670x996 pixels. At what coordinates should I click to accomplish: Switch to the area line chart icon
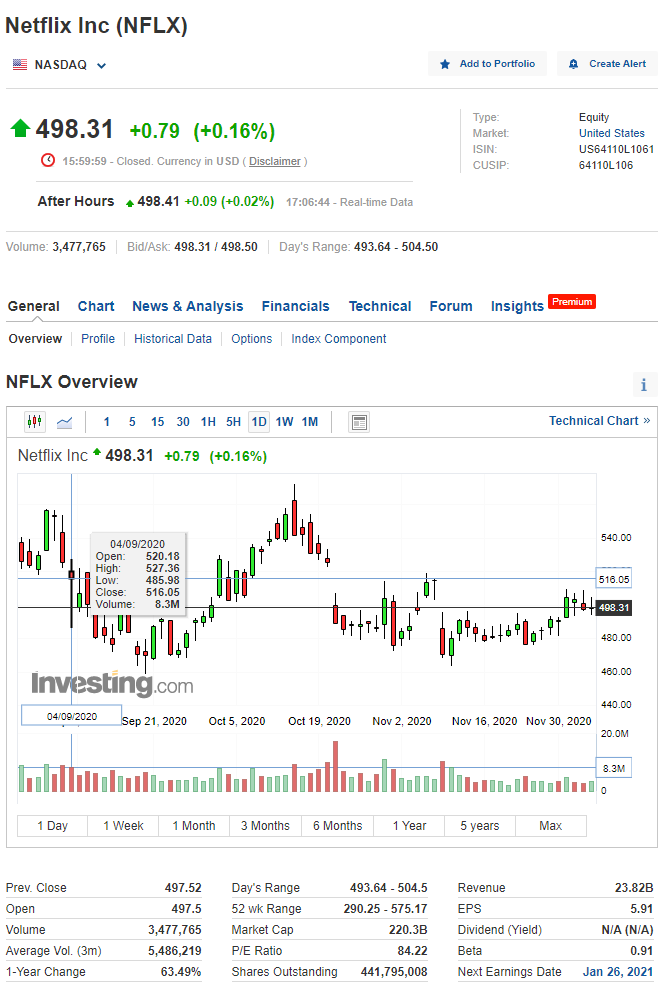pos(65,422)
